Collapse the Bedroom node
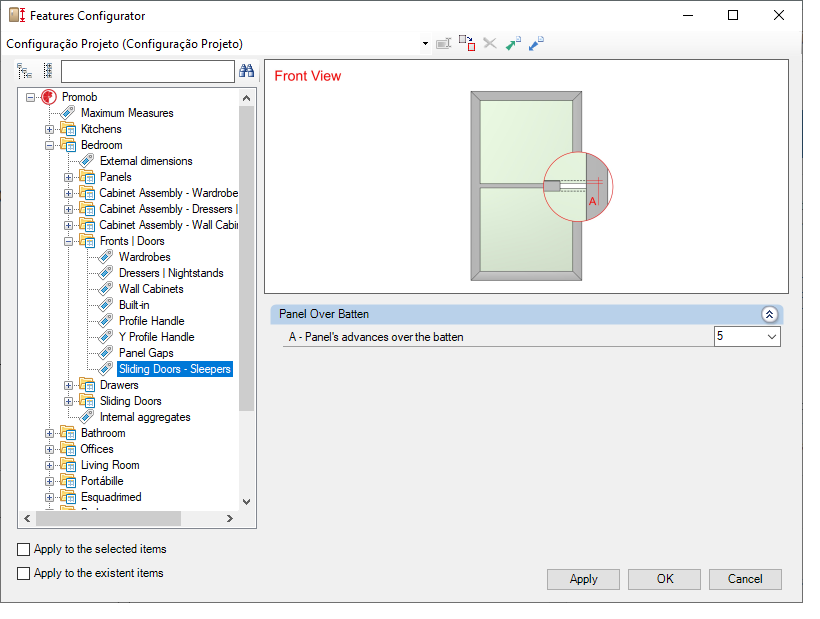Image resolution: width=820 pixels, height=619 pixels. pyautogui.click(x=49, y=145)
